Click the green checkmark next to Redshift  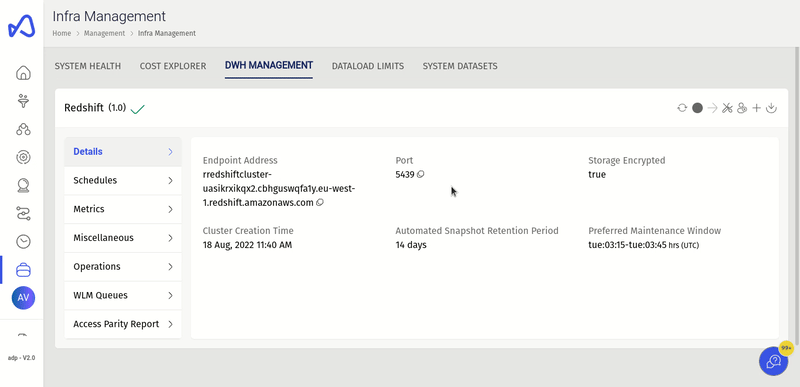pos(138,109)
